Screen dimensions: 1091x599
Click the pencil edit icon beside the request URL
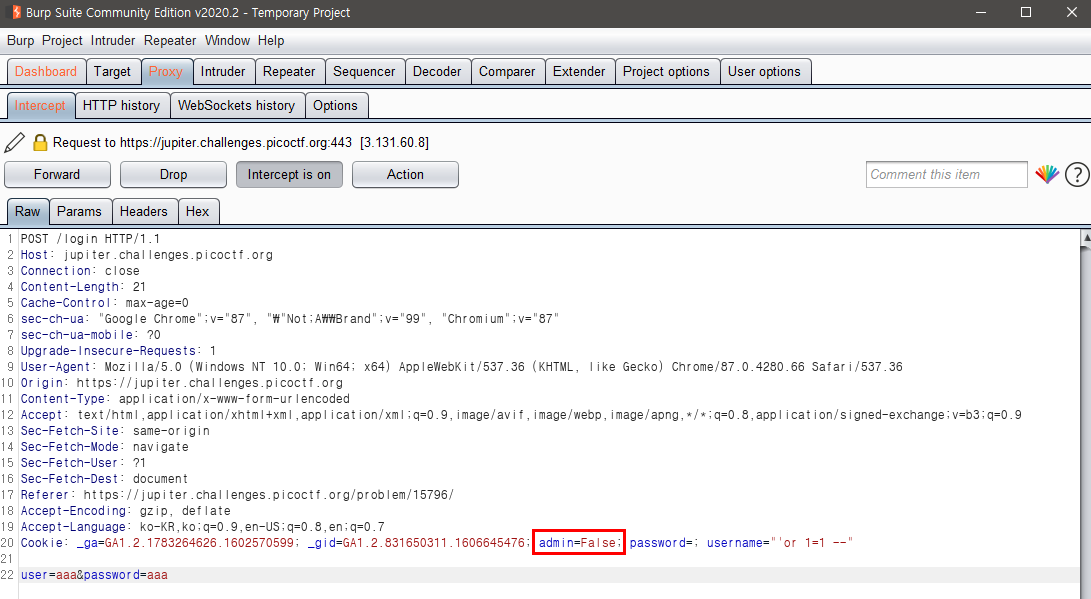coord(15,142)
